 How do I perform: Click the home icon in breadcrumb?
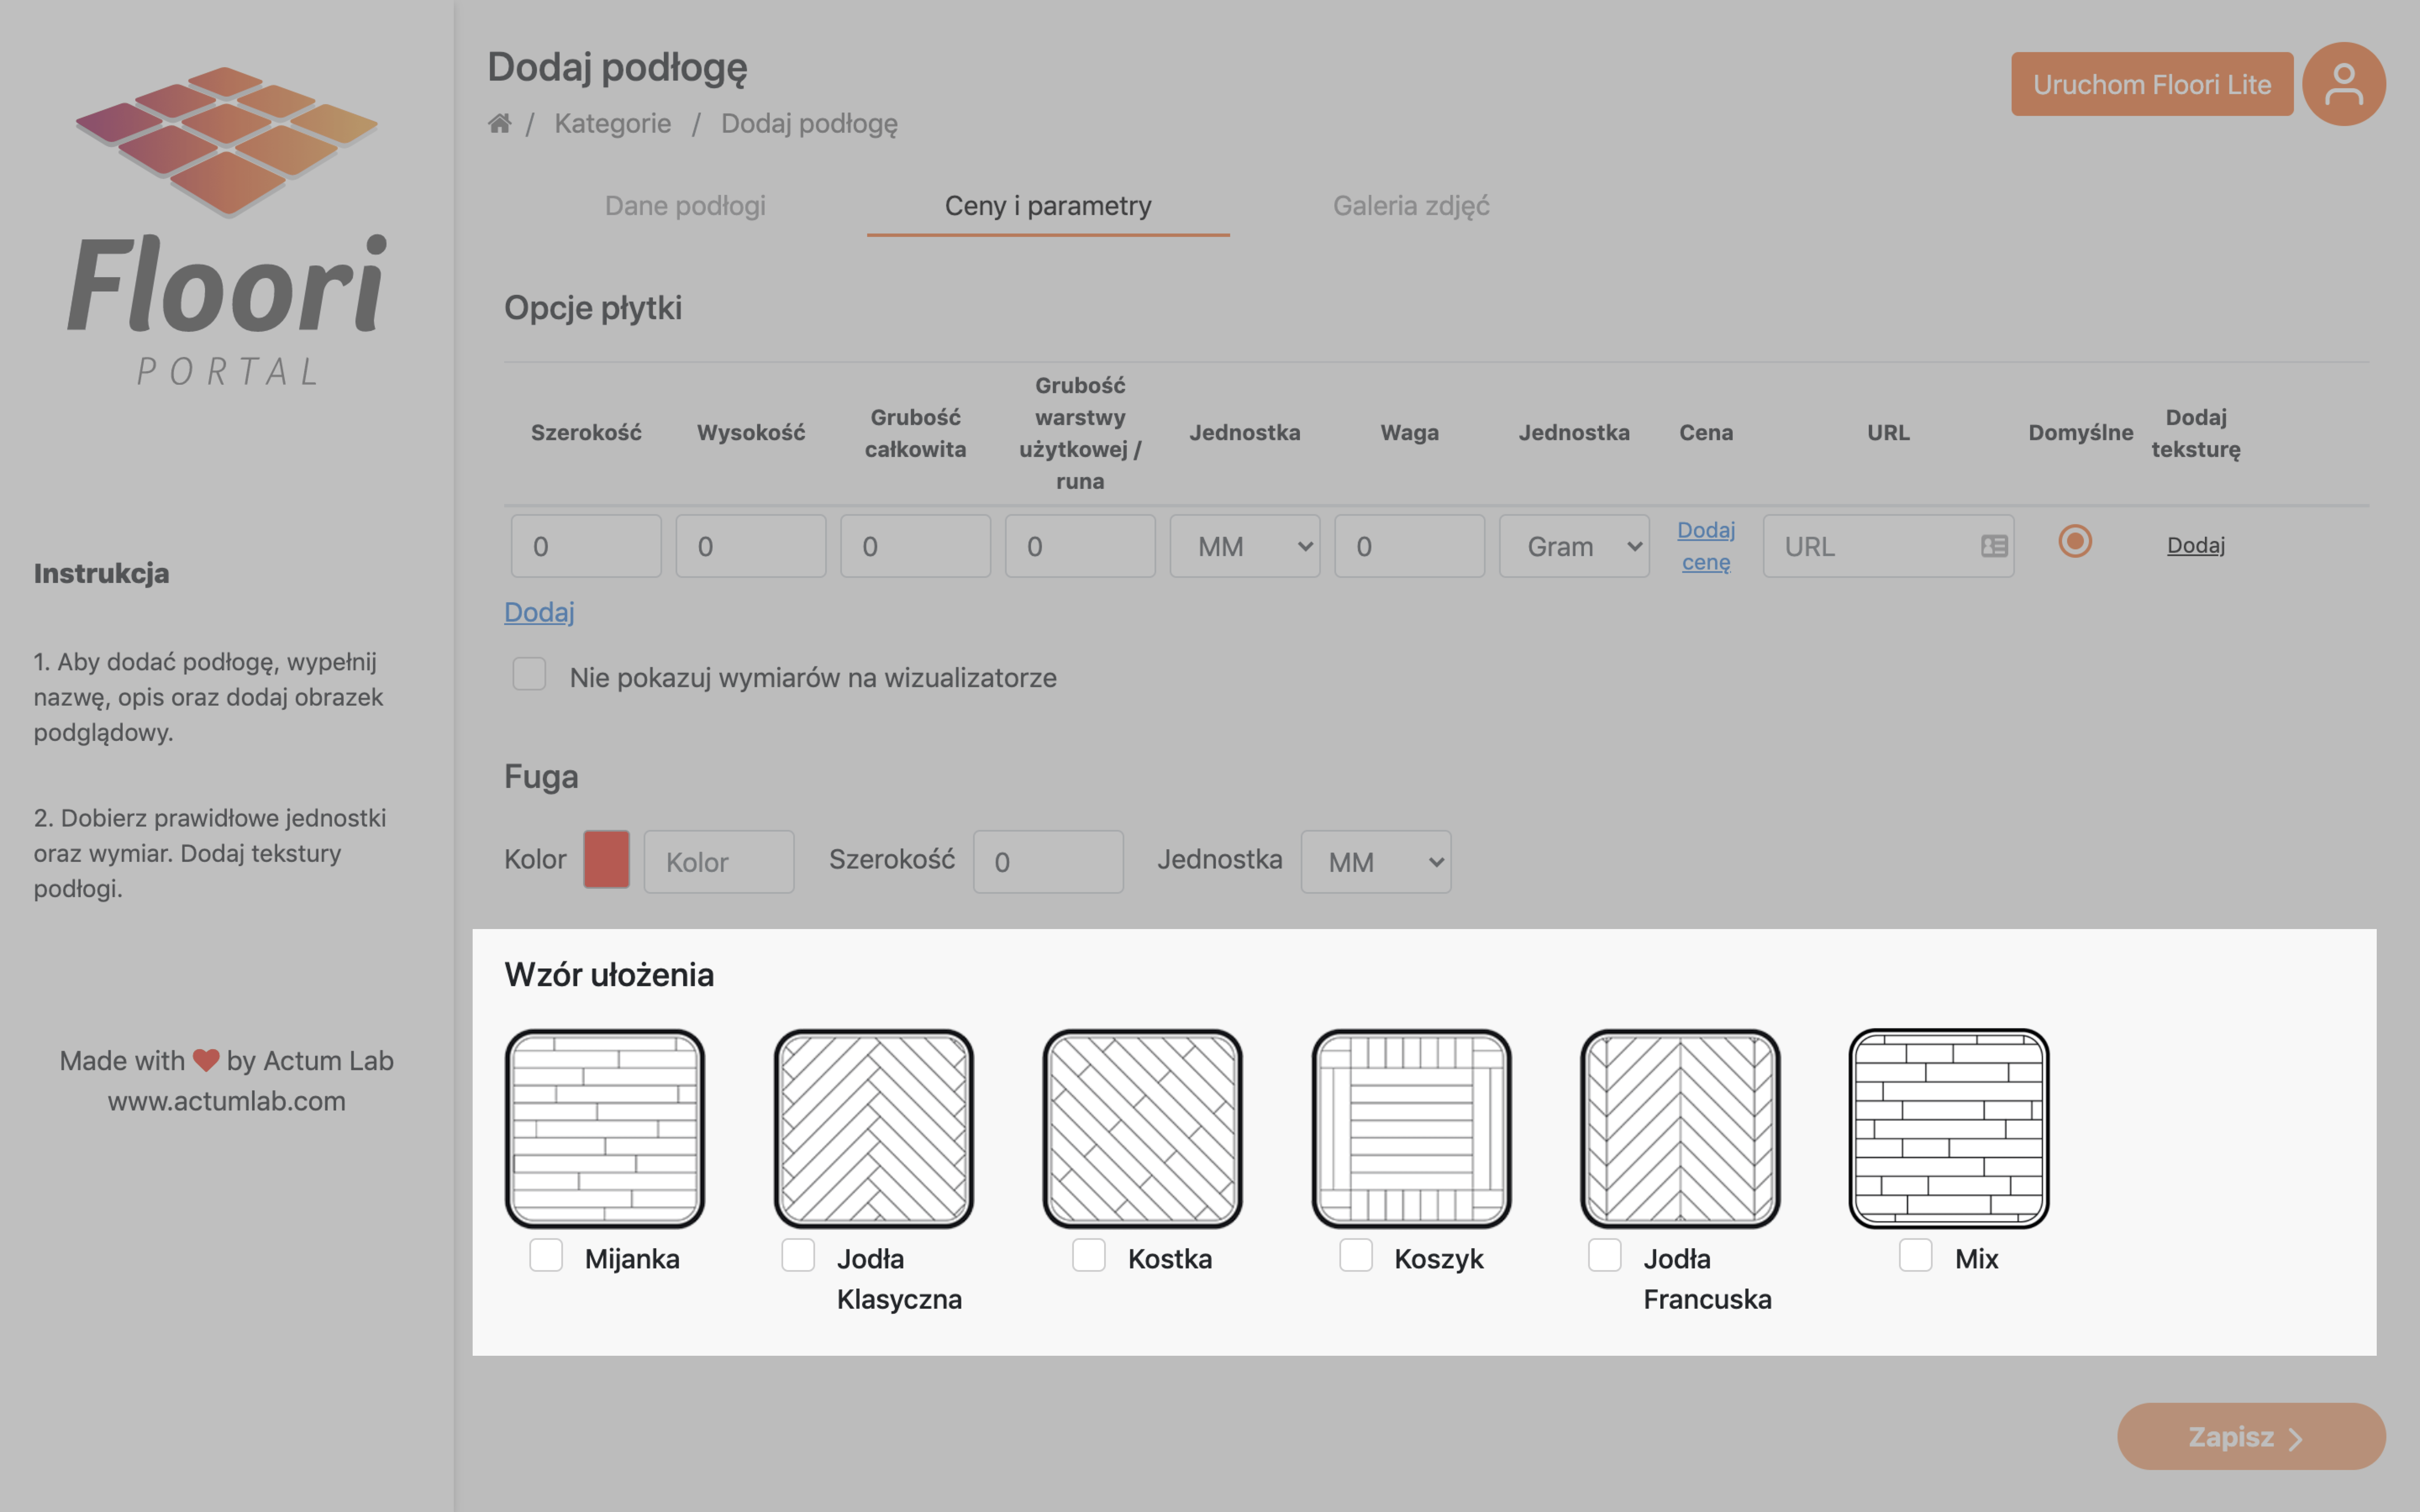[x=499, y=123]
